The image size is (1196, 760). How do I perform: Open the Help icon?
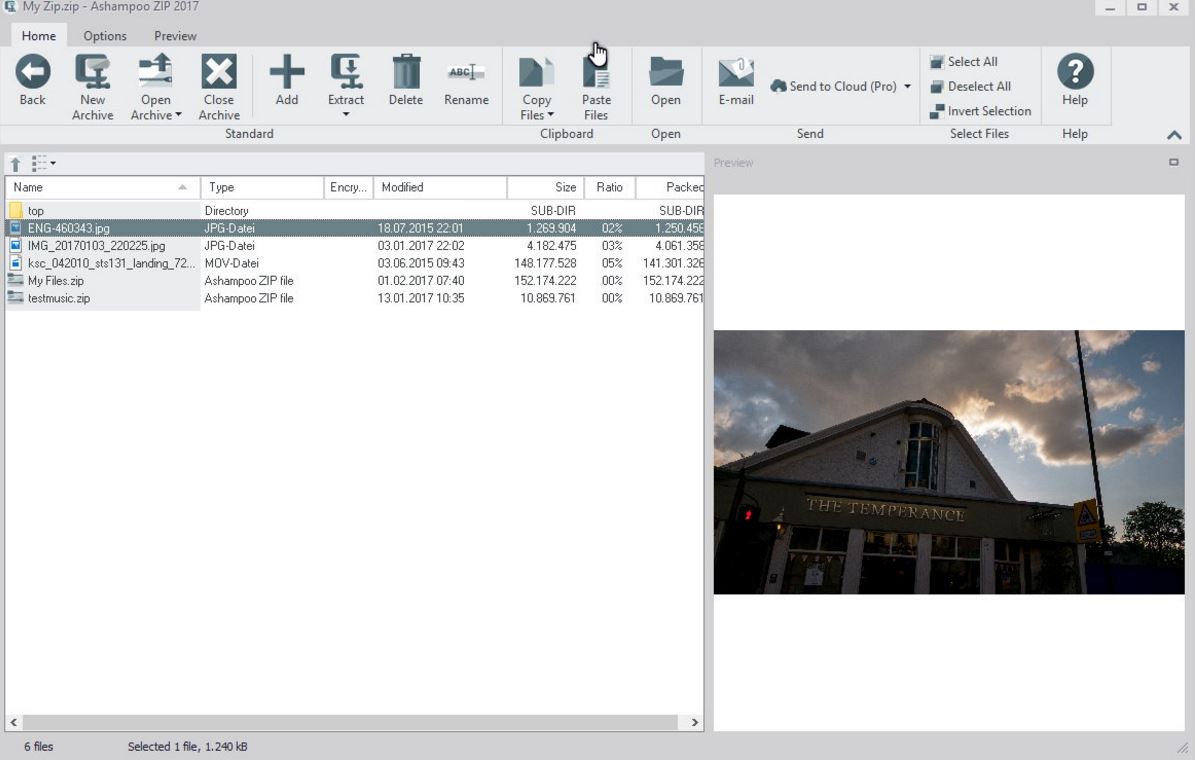click(1075, 73)
